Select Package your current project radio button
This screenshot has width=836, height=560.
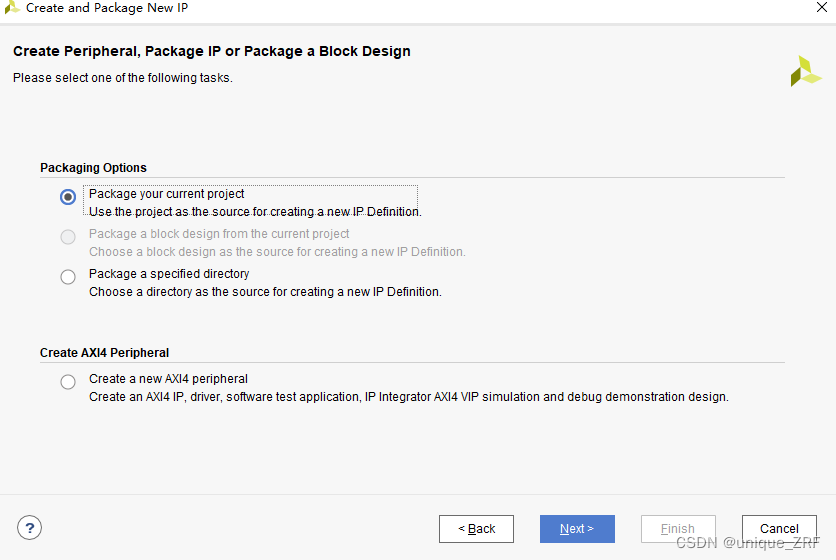[68, 197]
